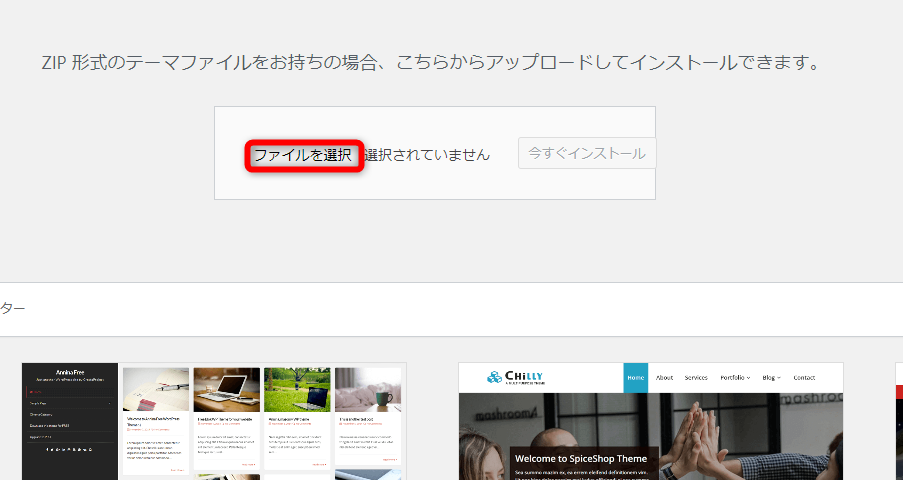Click the ファイルを選択 file chooser button

(x=304, y=155)
